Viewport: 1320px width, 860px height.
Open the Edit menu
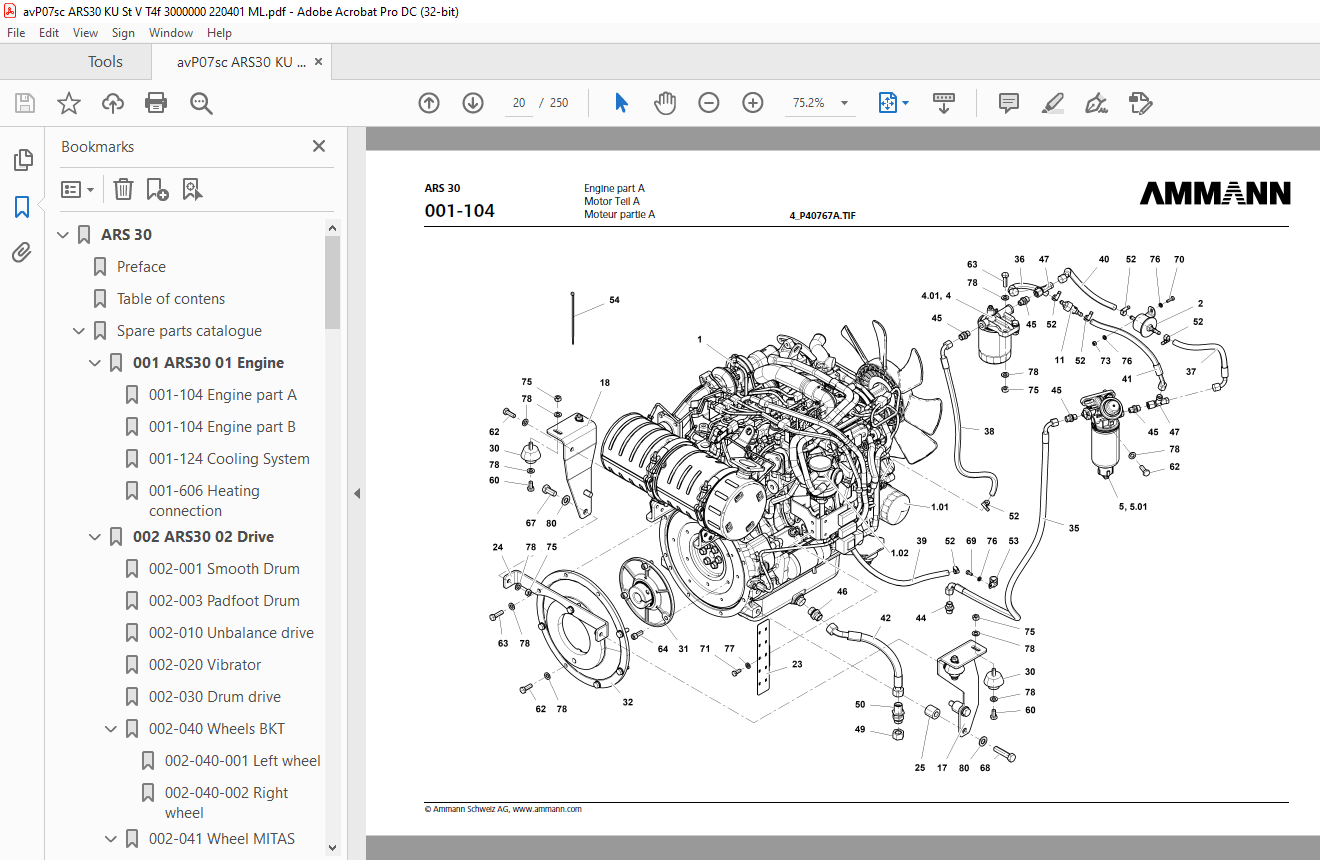(49, 33)
